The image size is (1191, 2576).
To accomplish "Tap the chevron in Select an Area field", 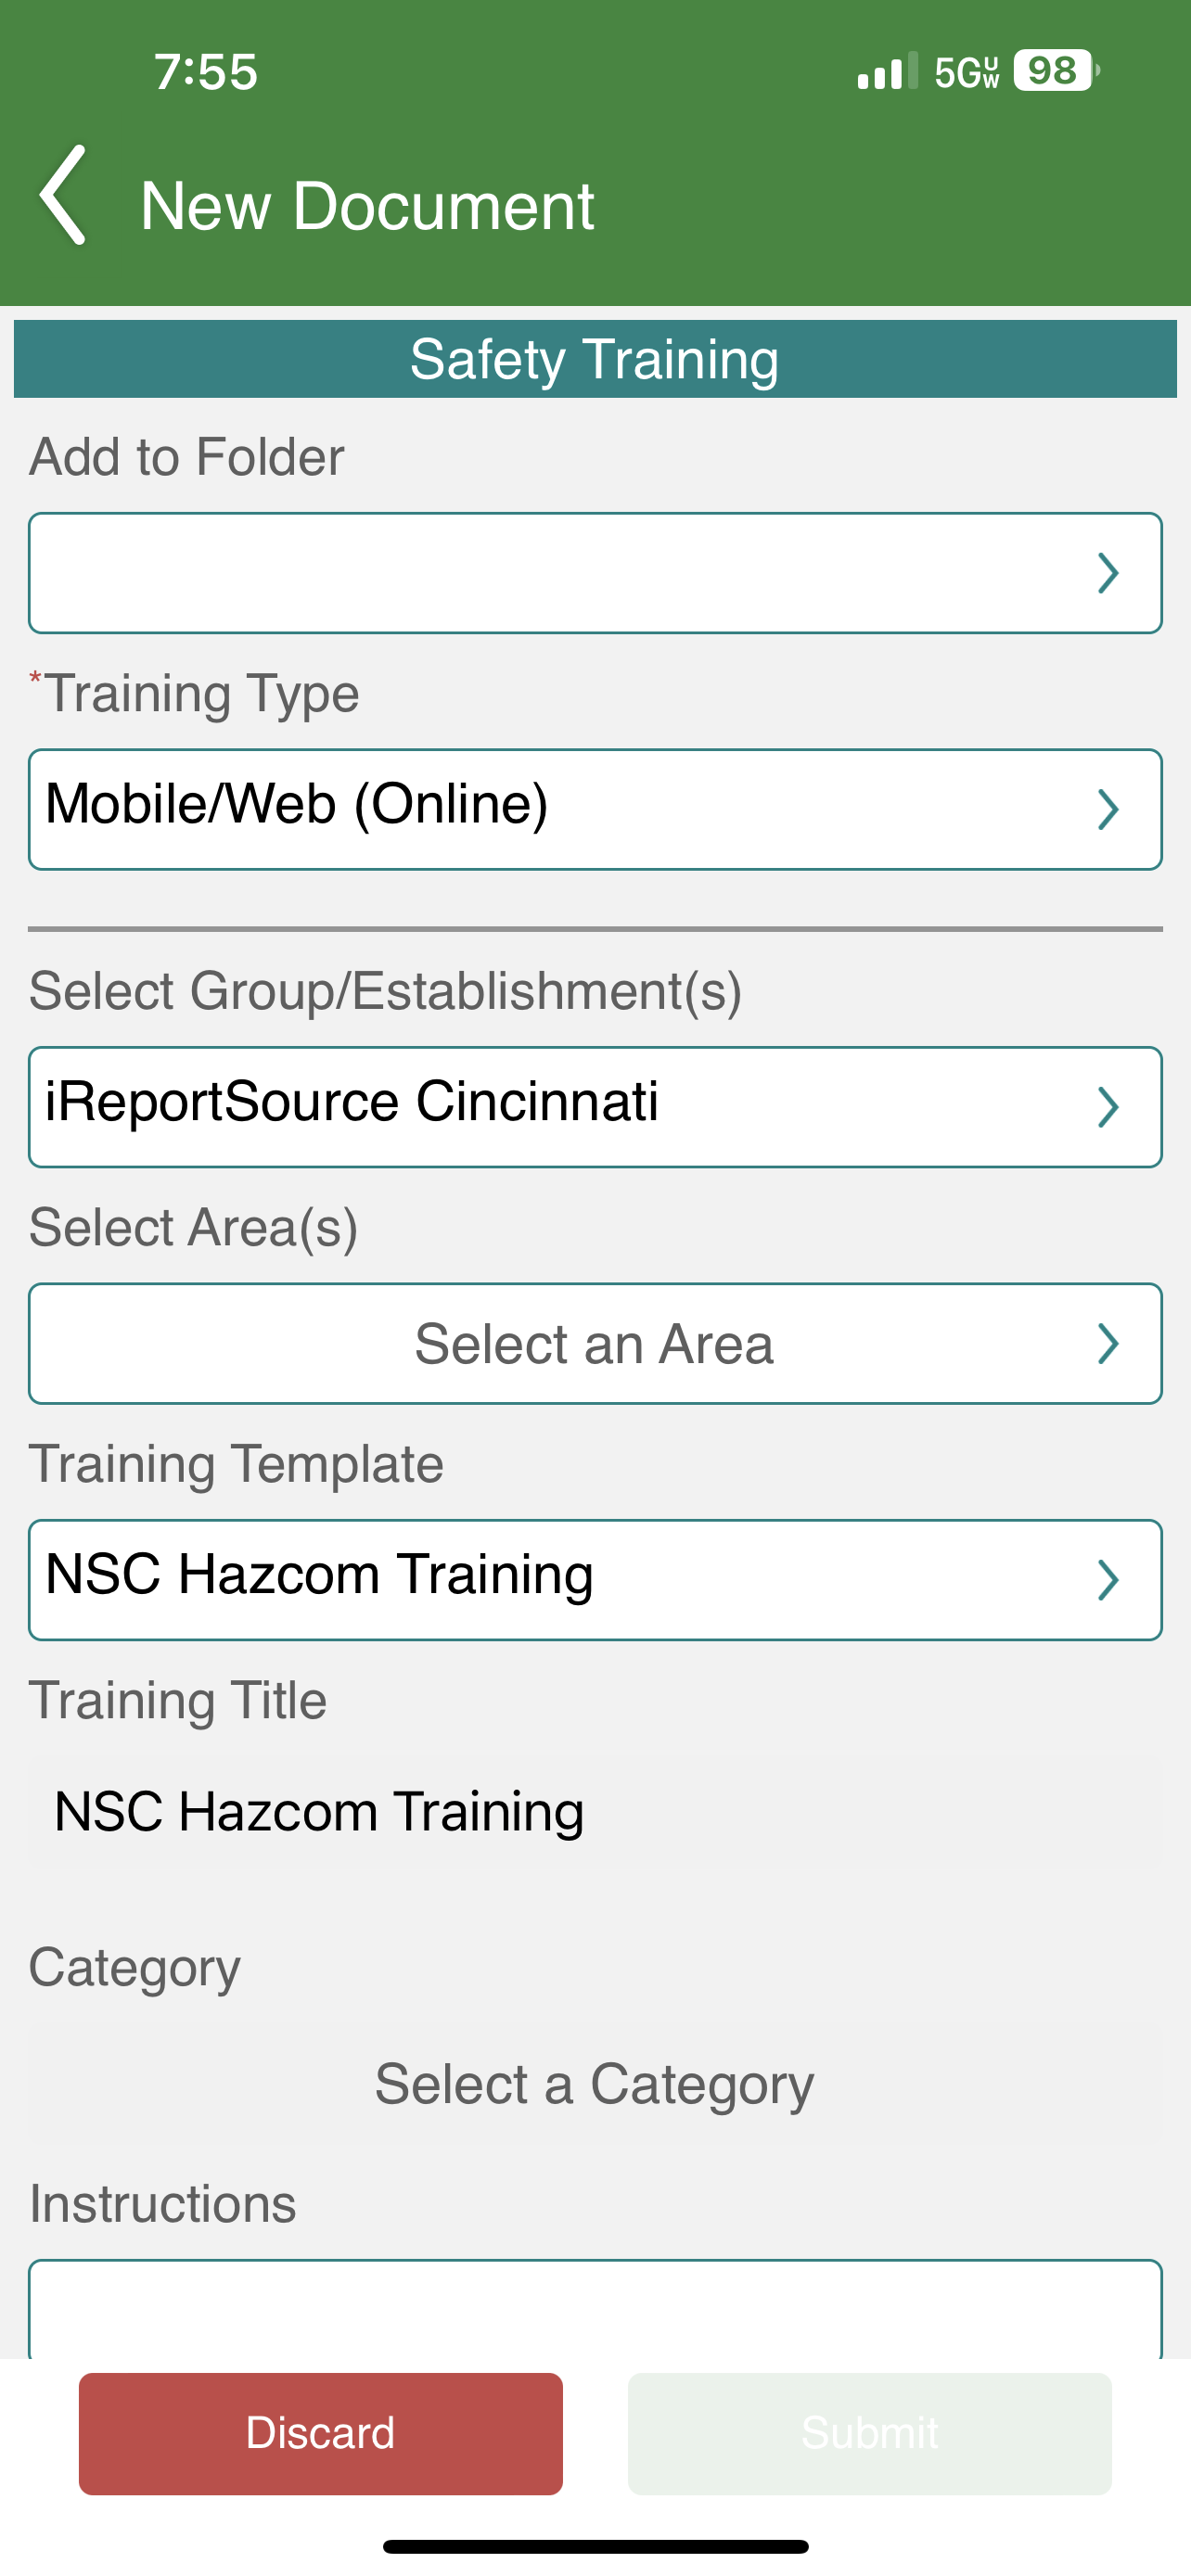I will pyautogui.click(x=1107, y=1344).
